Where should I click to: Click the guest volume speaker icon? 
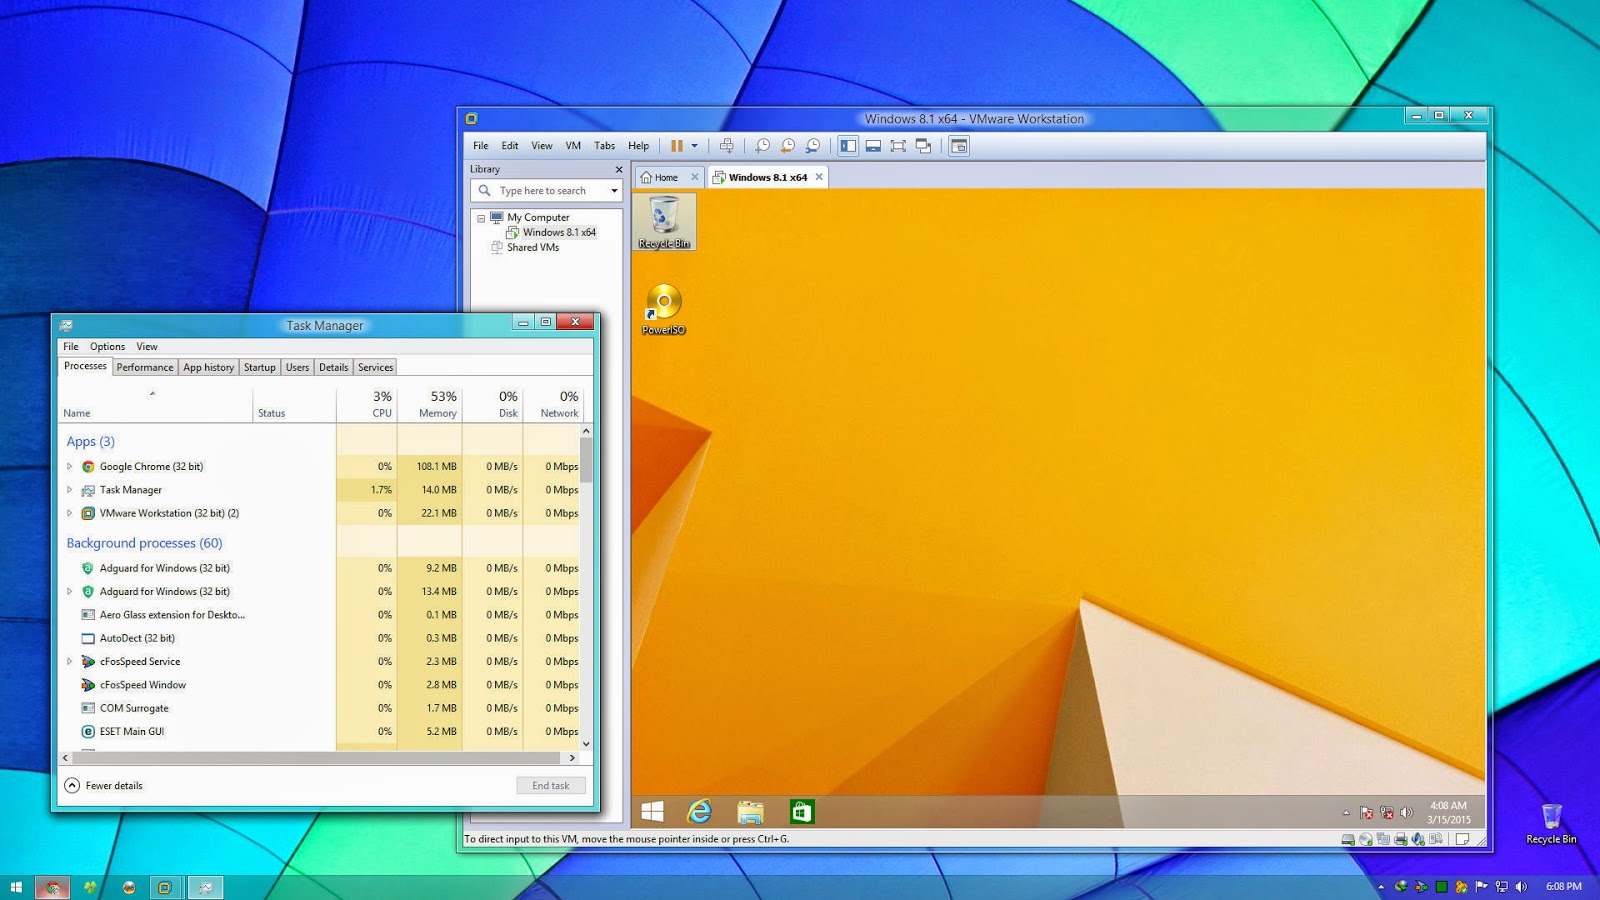click(x=1407, y=813)
